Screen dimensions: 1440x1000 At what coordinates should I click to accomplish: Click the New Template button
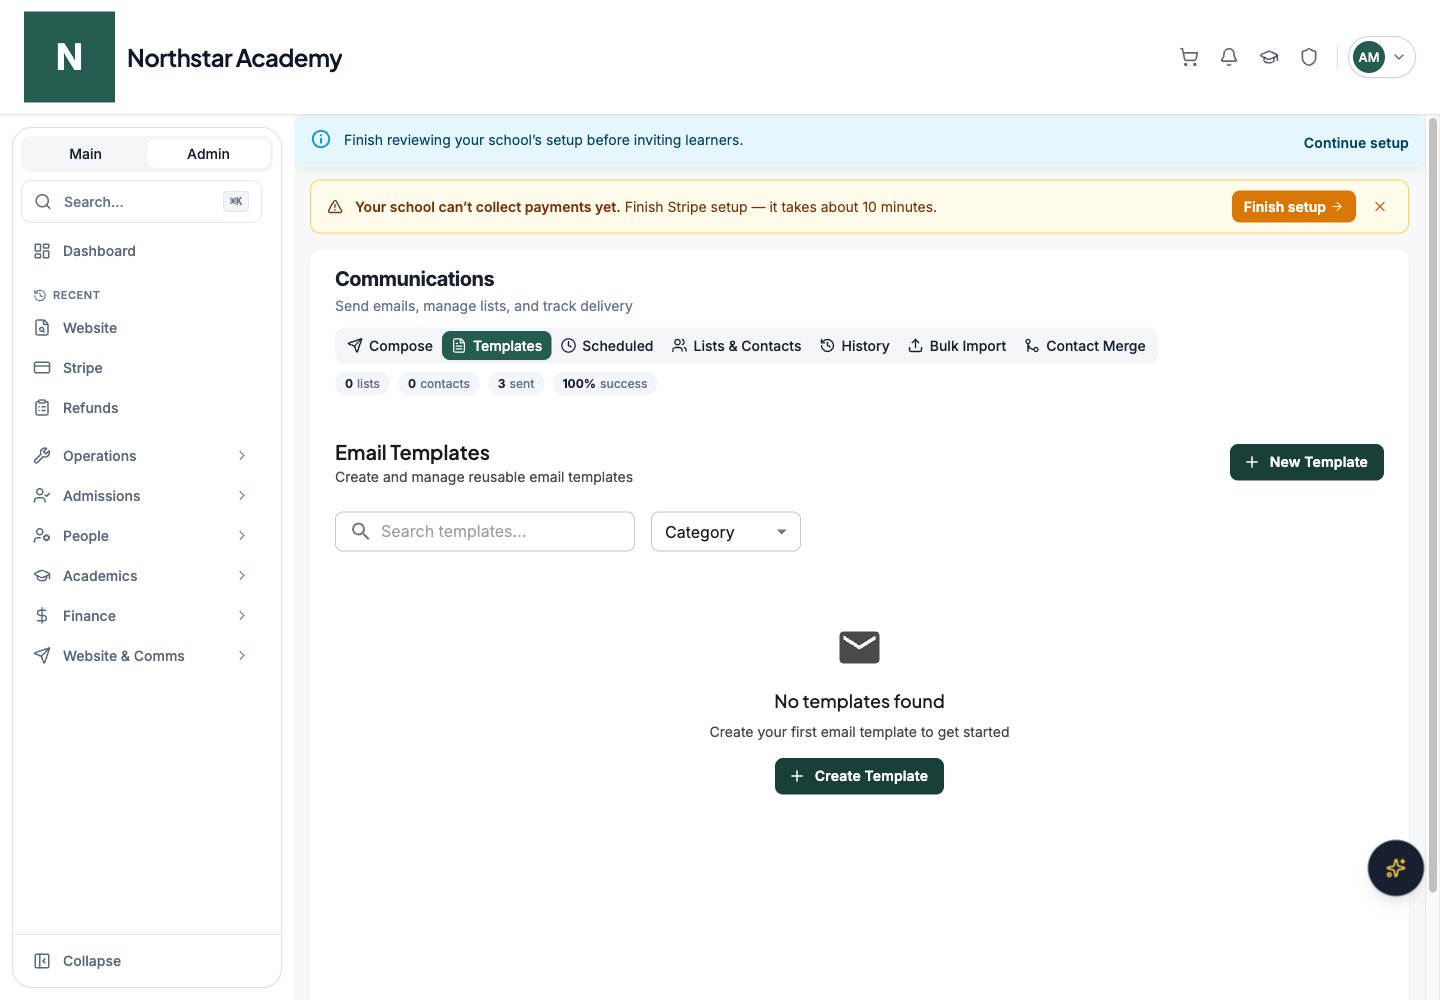tap(1306, 462)
